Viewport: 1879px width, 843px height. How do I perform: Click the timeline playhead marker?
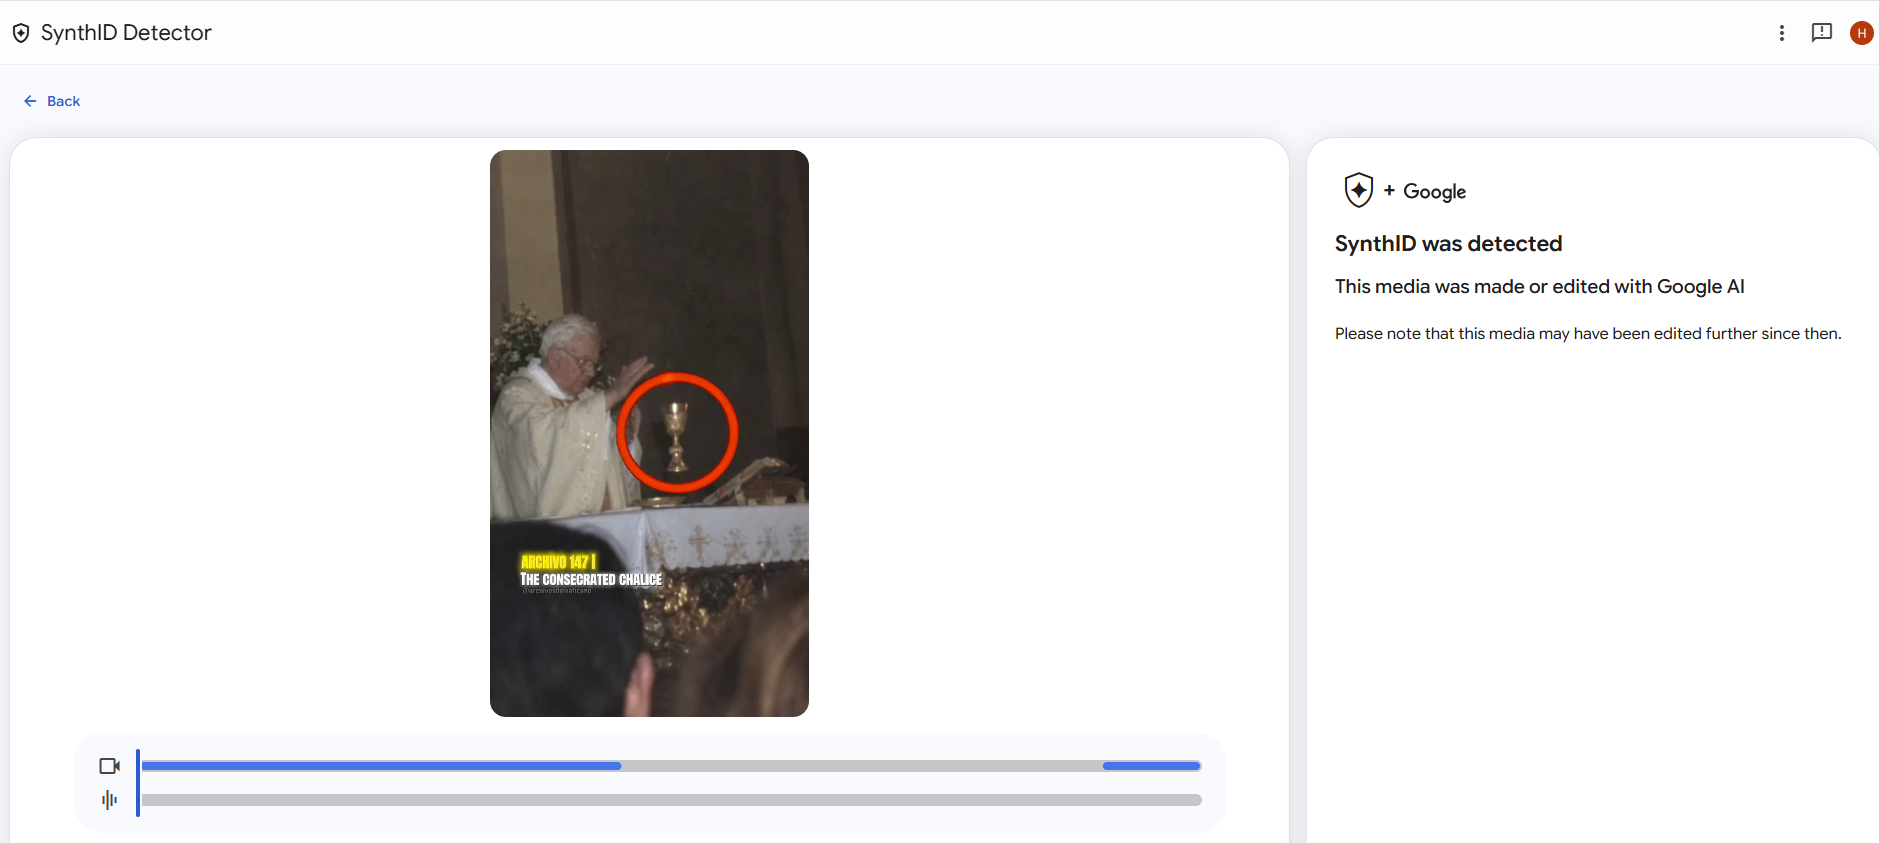click(x=138, y=783)
